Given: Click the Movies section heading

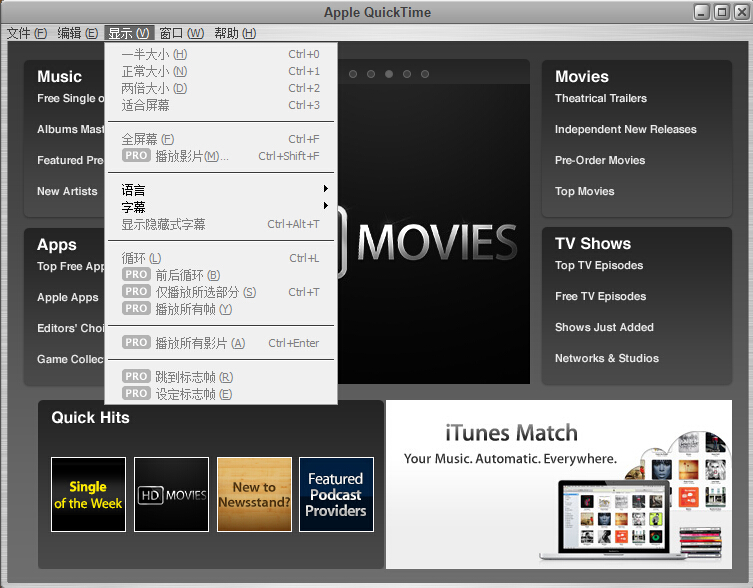Looking at the screenshot, I should click(x=582, y=76).
